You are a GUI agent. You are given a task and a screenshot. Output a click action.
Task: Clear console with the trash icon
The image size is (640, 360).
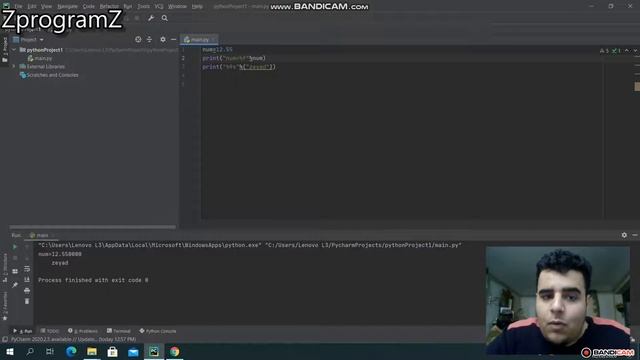(27, 301)
